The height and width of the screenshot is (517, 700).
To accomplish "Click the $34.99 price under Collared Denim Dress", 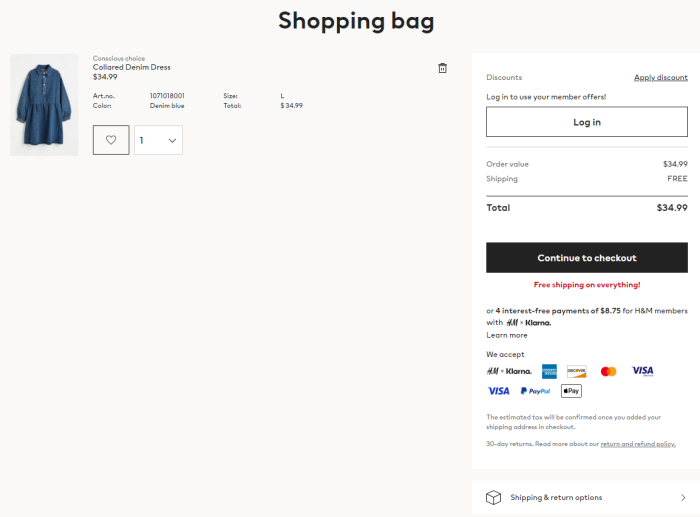I will 105,77.
